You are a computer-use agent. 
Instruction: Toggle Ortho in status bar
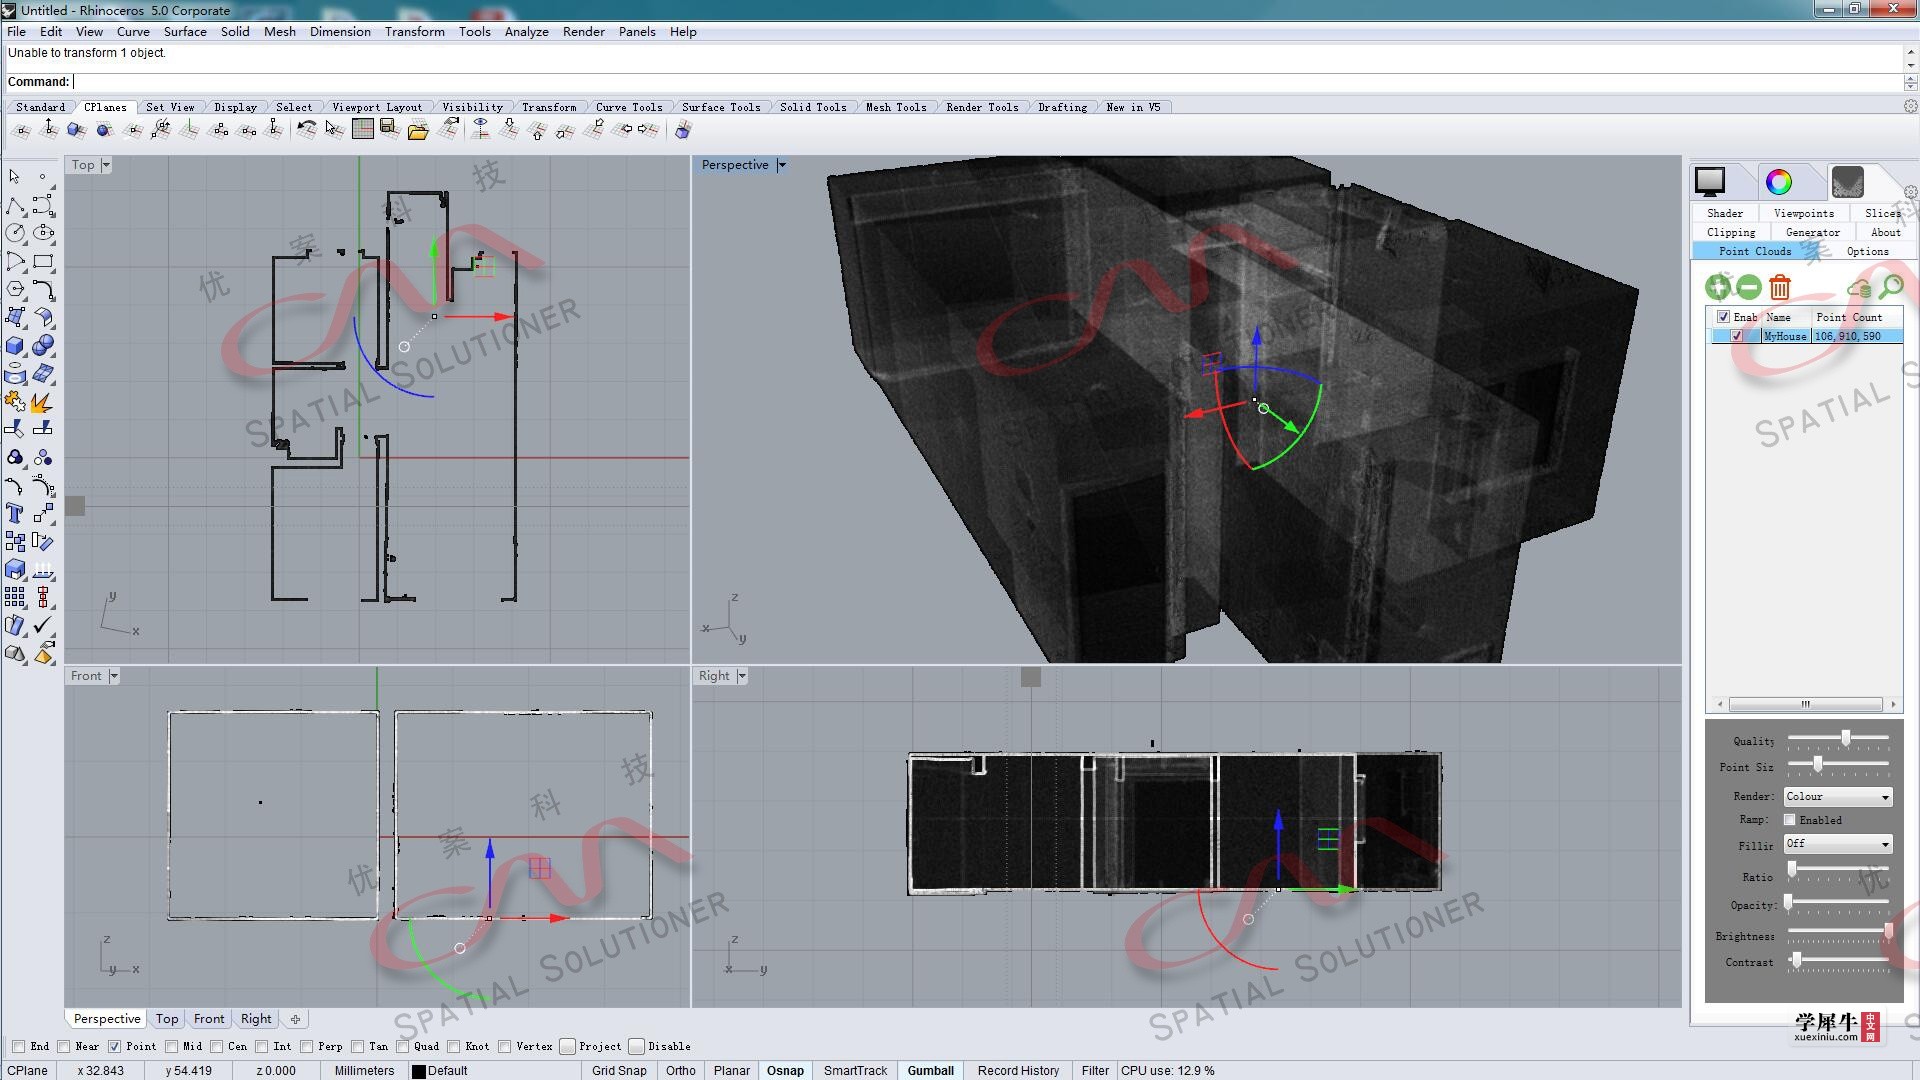point(681,1070)
